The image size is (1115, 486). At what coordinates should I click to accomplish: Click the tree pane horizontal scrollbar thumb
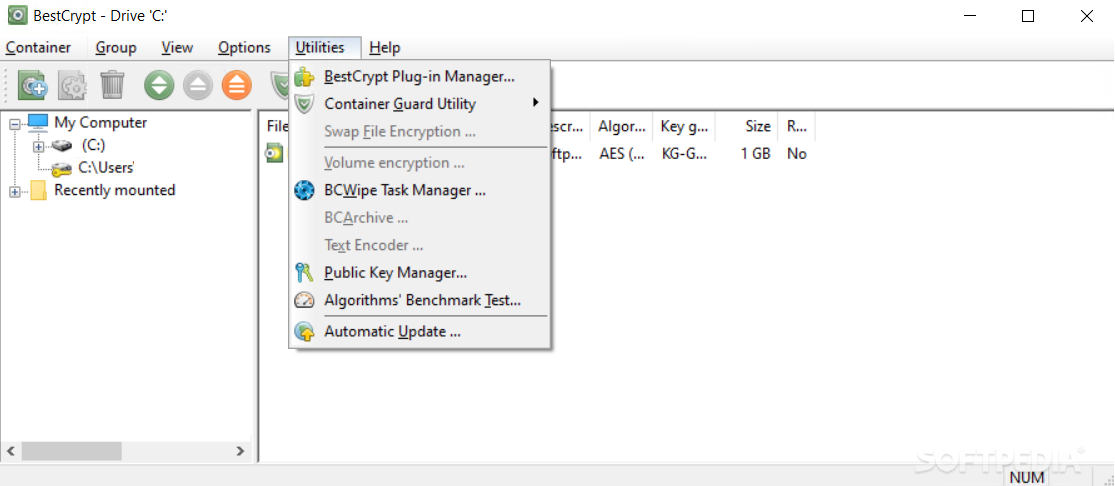[71, 451]
